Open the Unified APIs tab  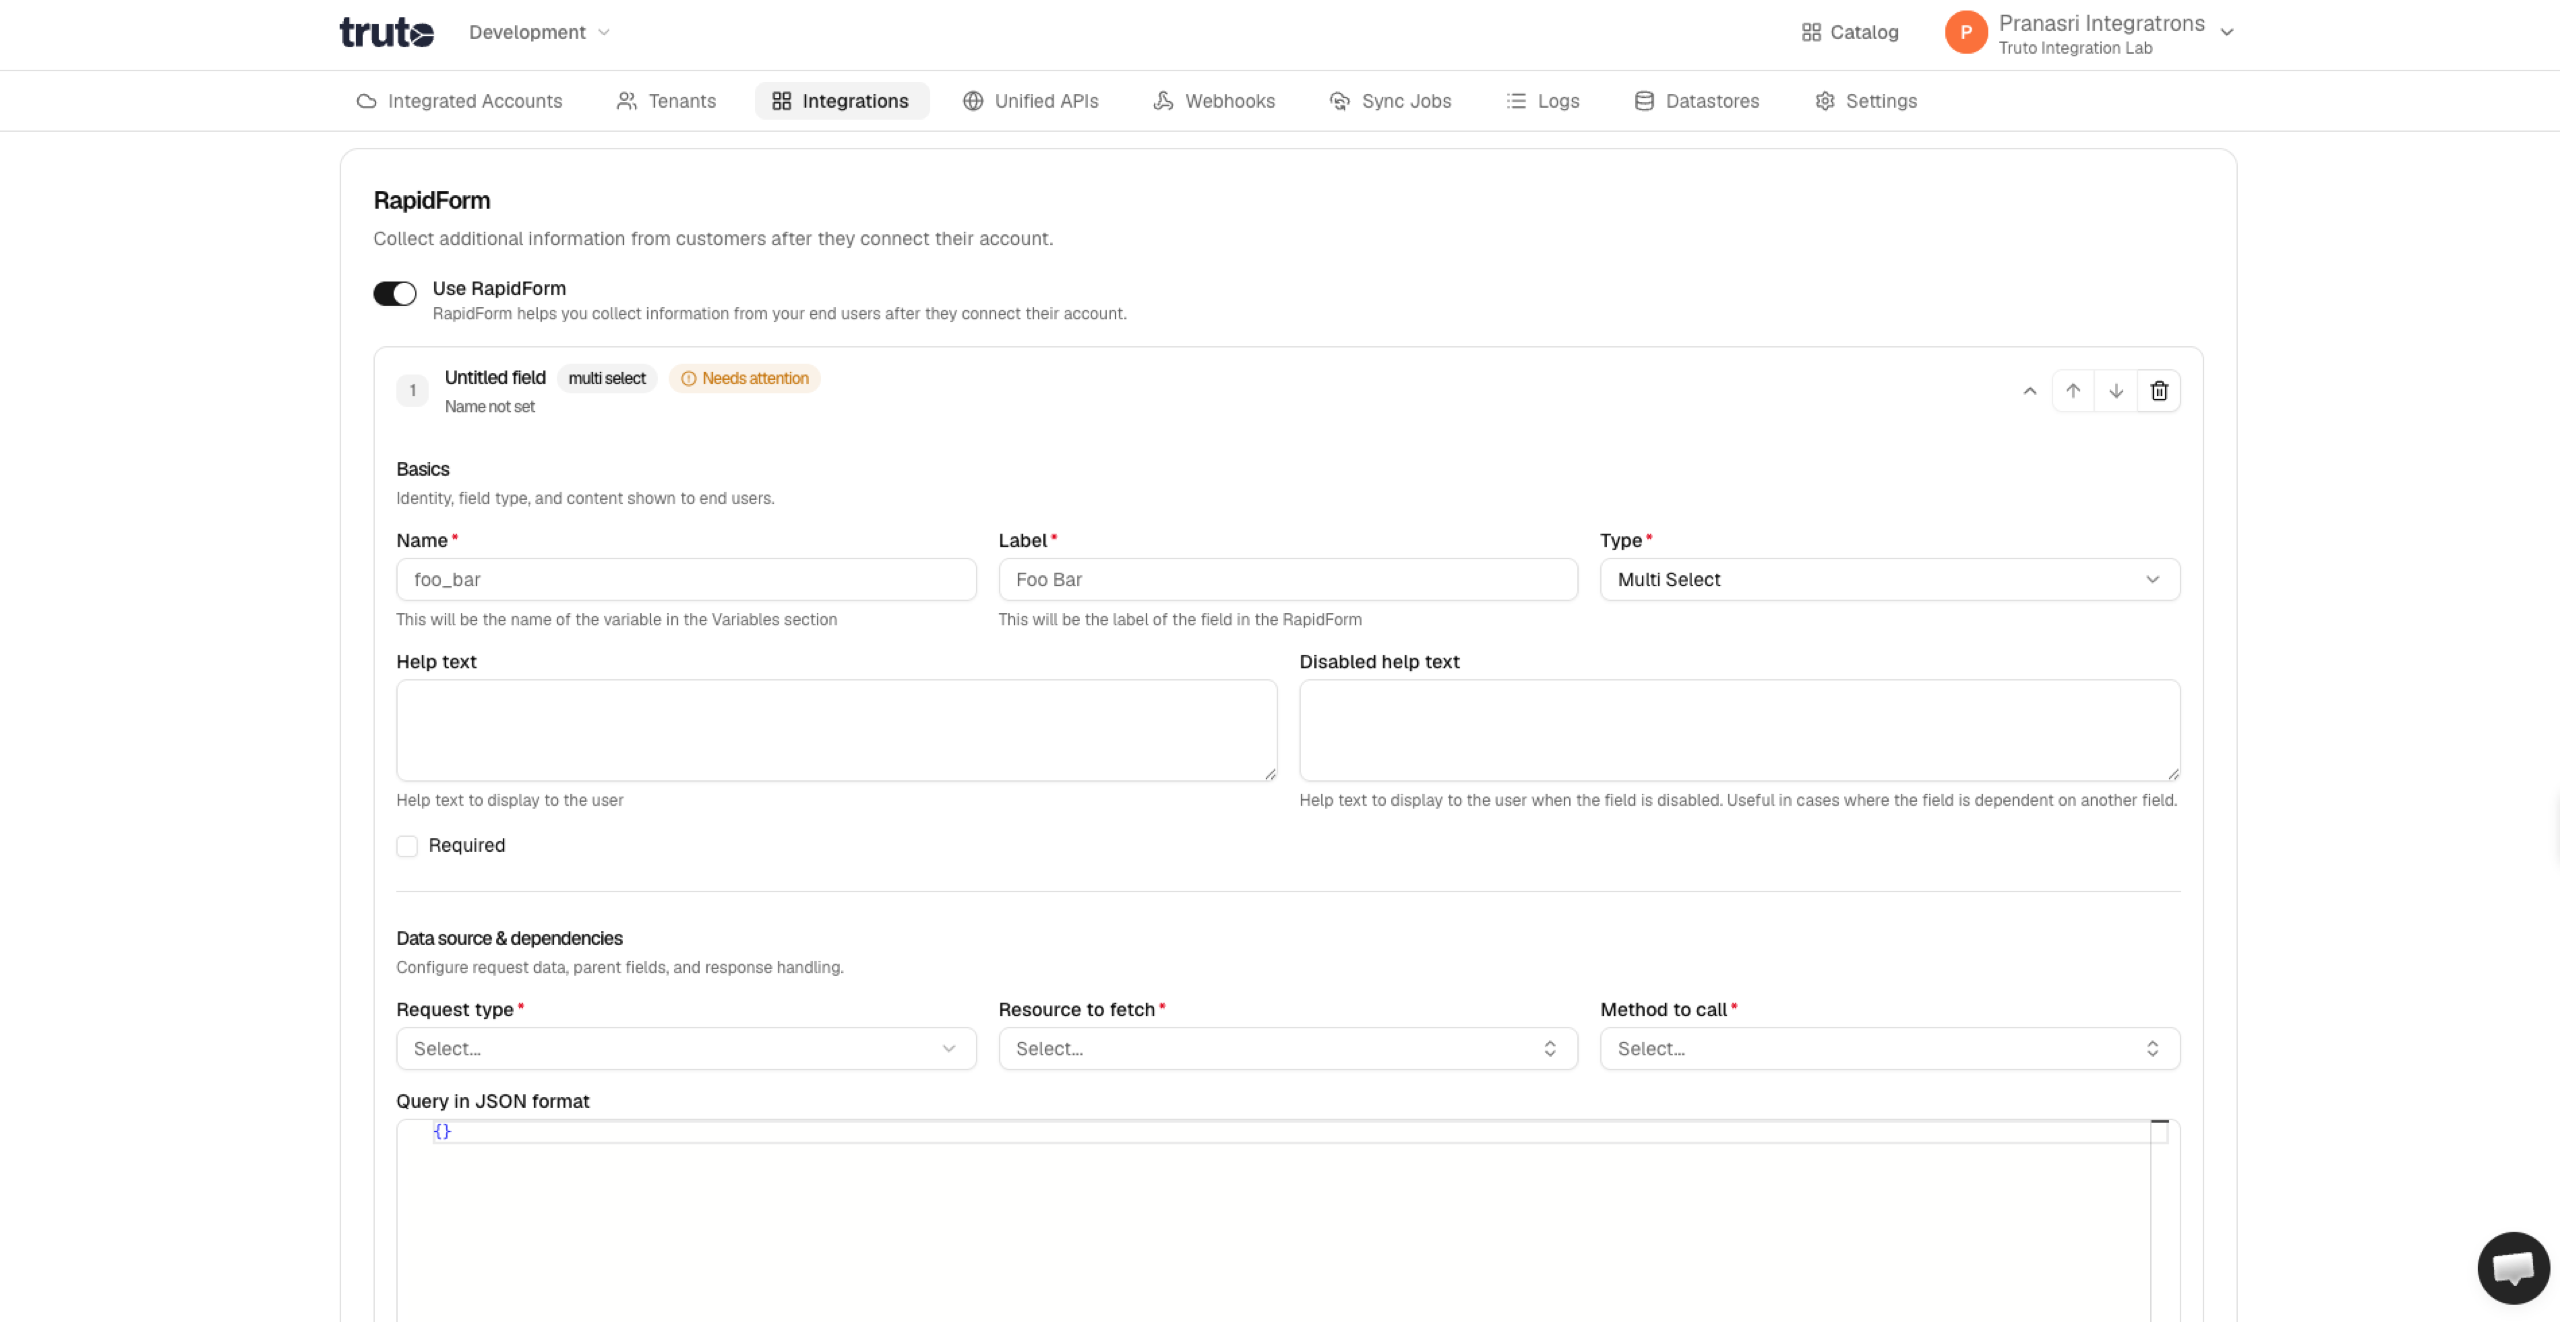pos(1031,101)
